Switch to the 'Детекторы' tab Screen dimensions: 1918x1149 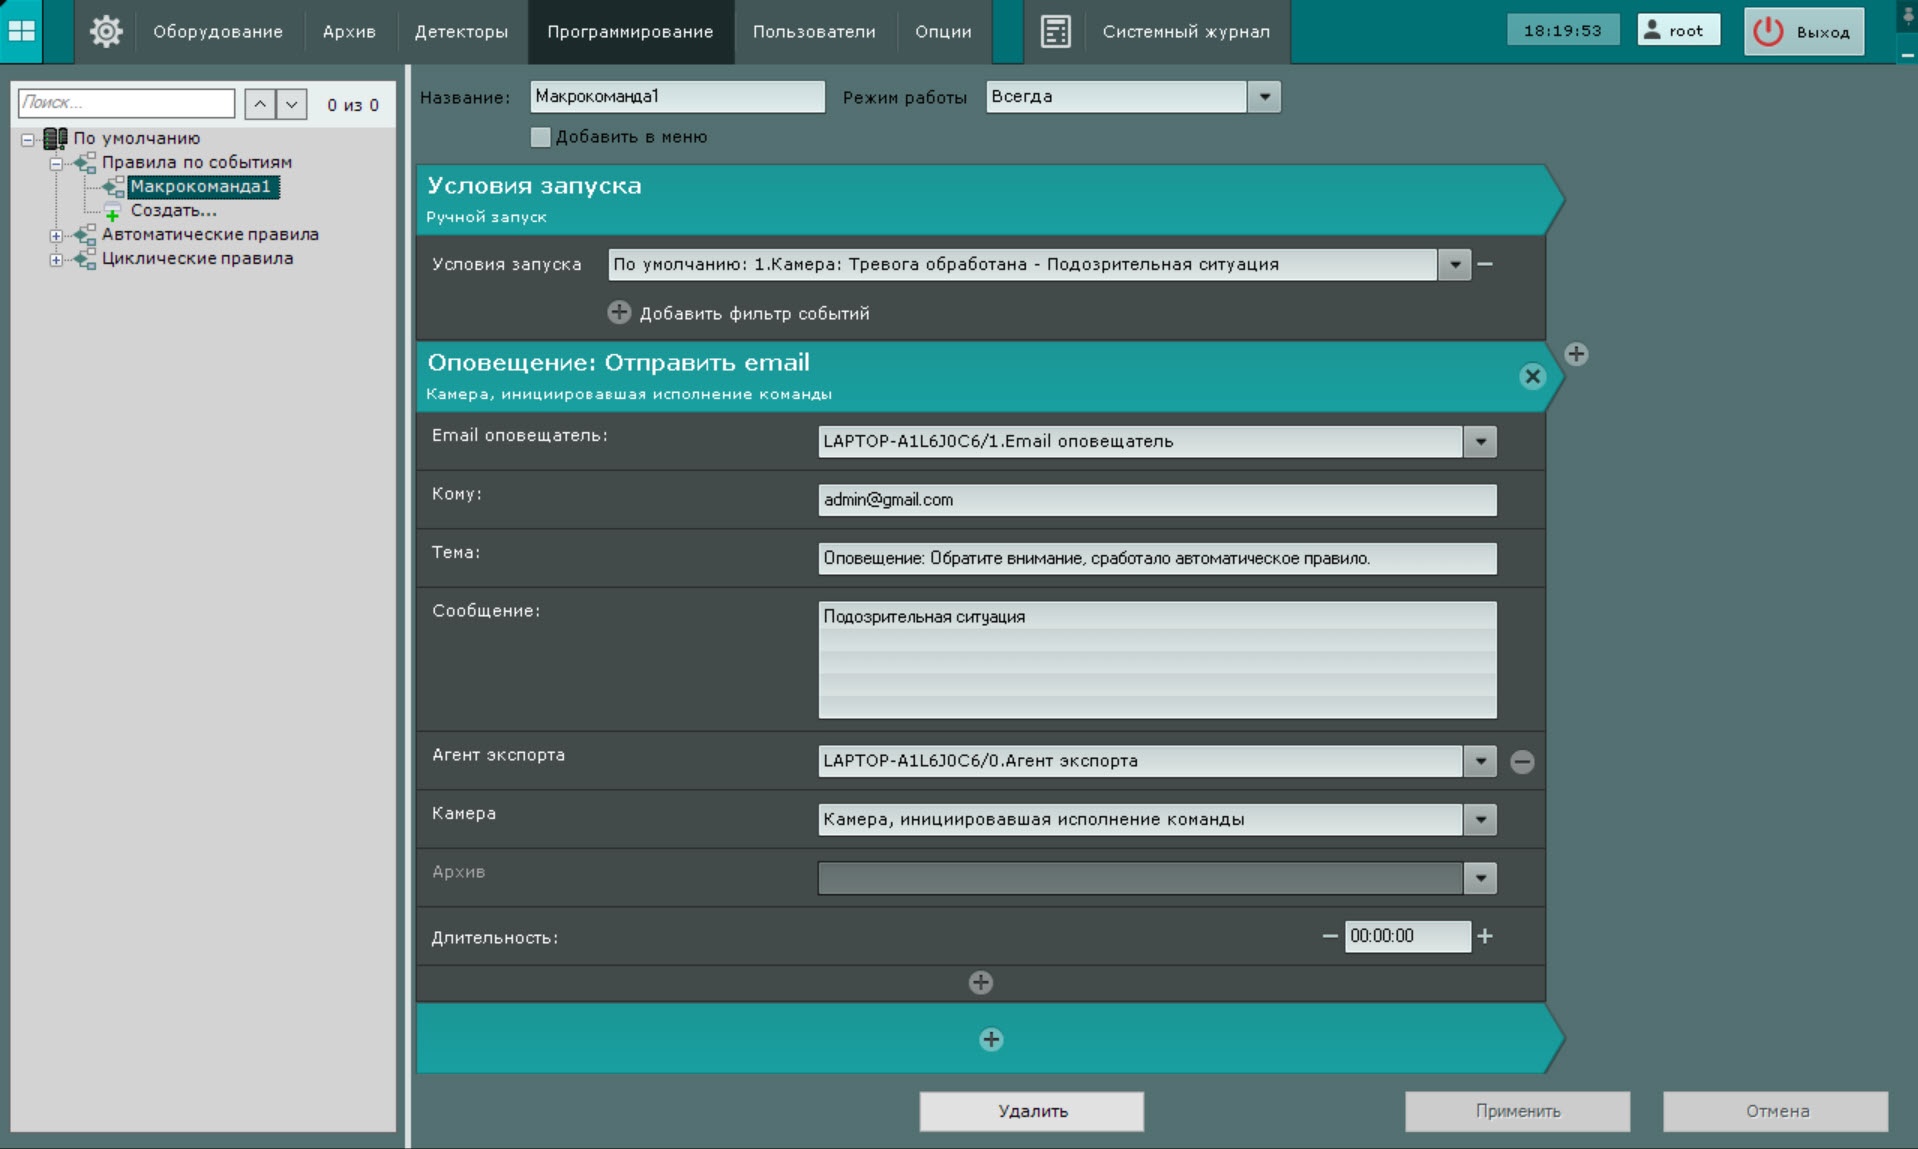click(461, 32)
